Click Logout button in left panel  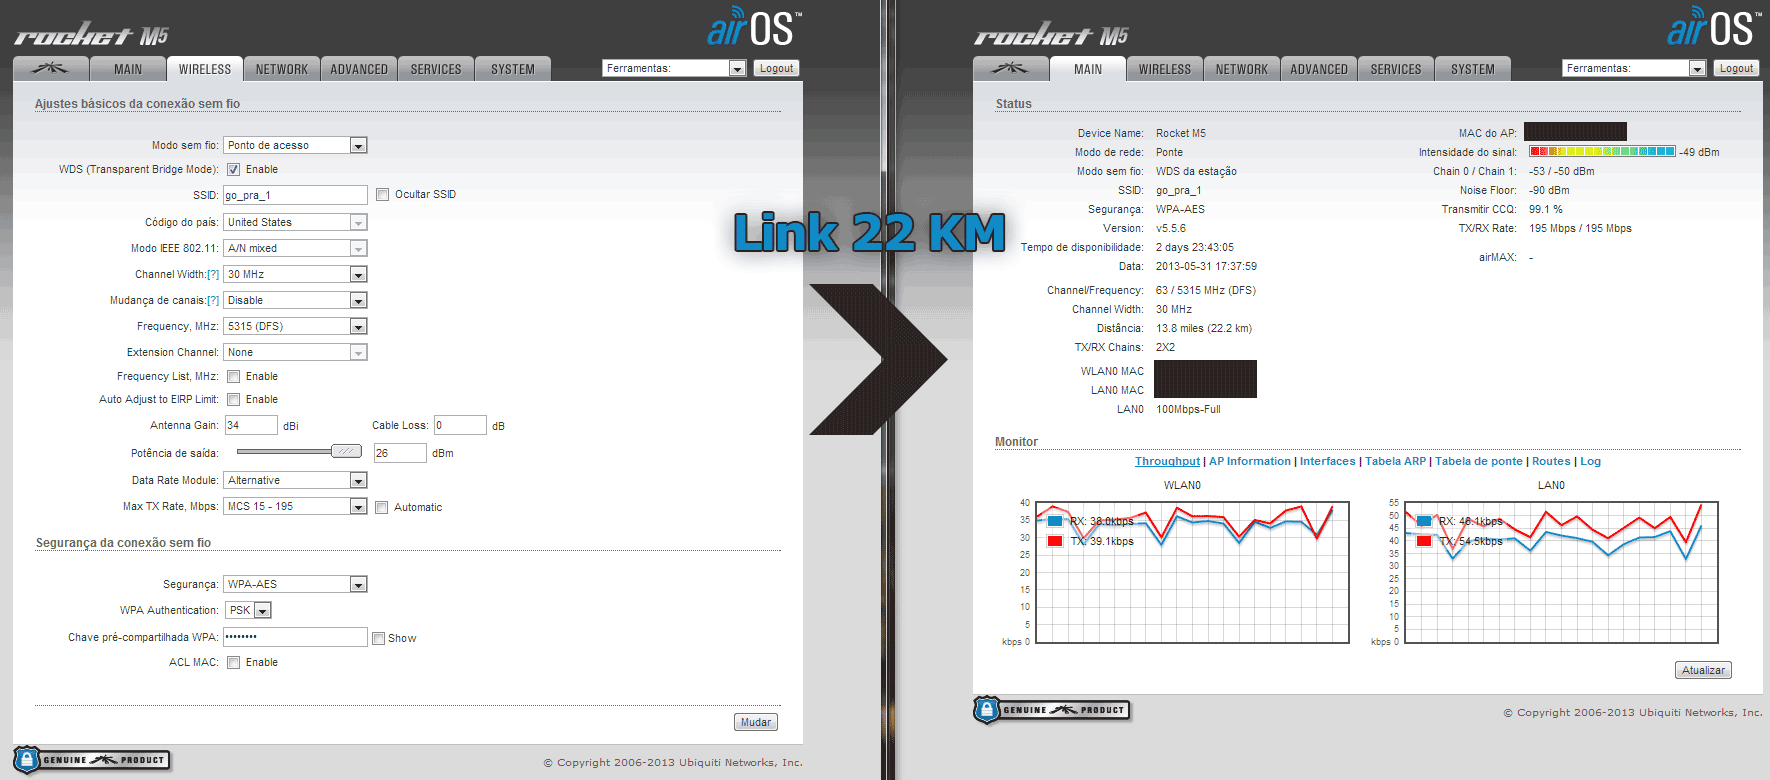(x=777, y=68)
